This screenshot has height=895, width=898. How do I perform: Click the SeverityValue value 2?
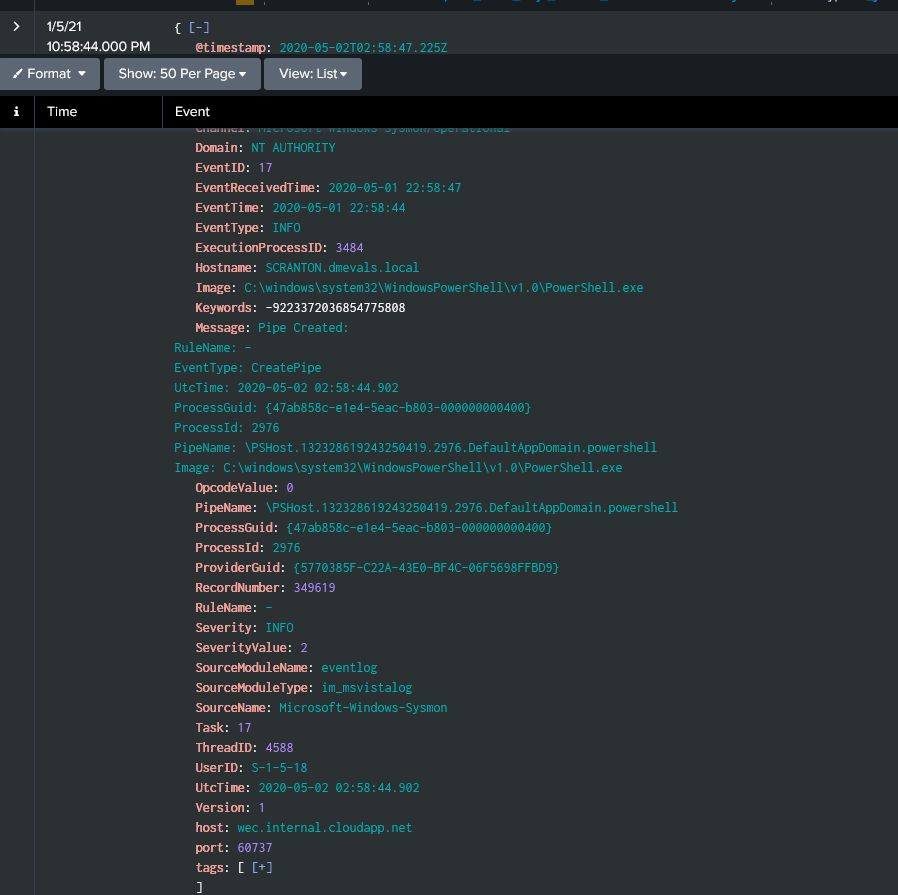click(x=304, y=648)
